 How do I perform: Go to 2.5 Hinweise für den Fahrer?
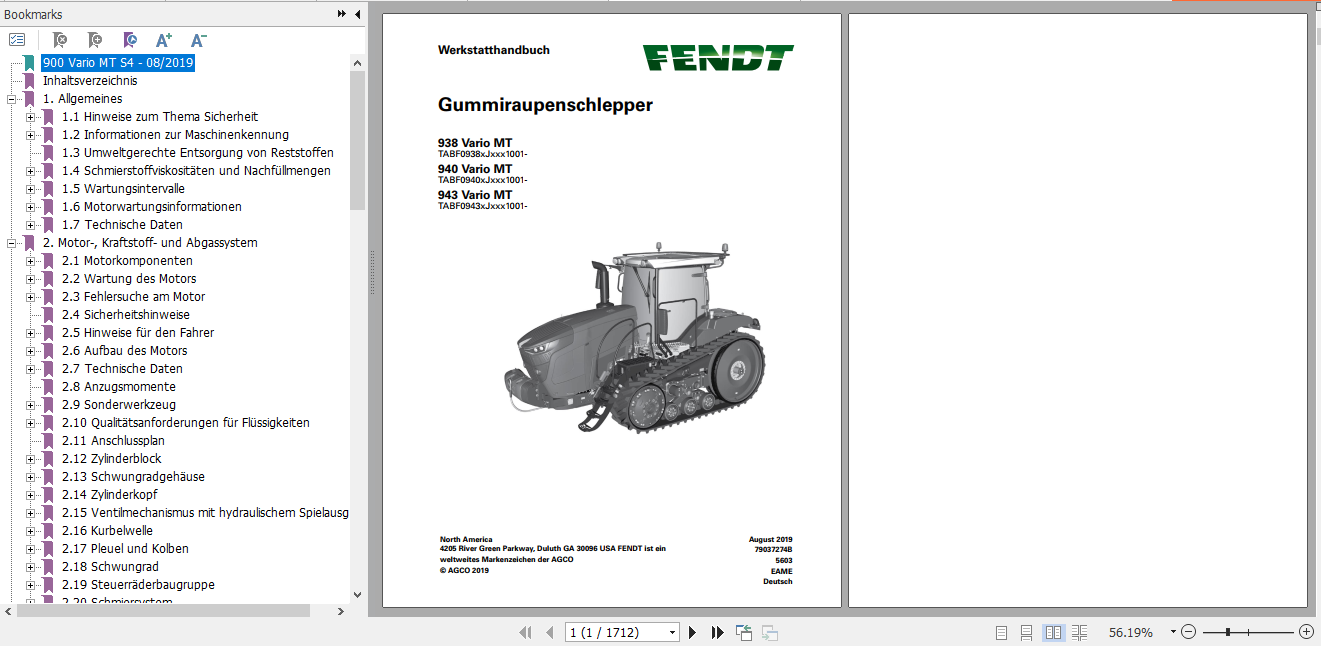pos(138,333)
